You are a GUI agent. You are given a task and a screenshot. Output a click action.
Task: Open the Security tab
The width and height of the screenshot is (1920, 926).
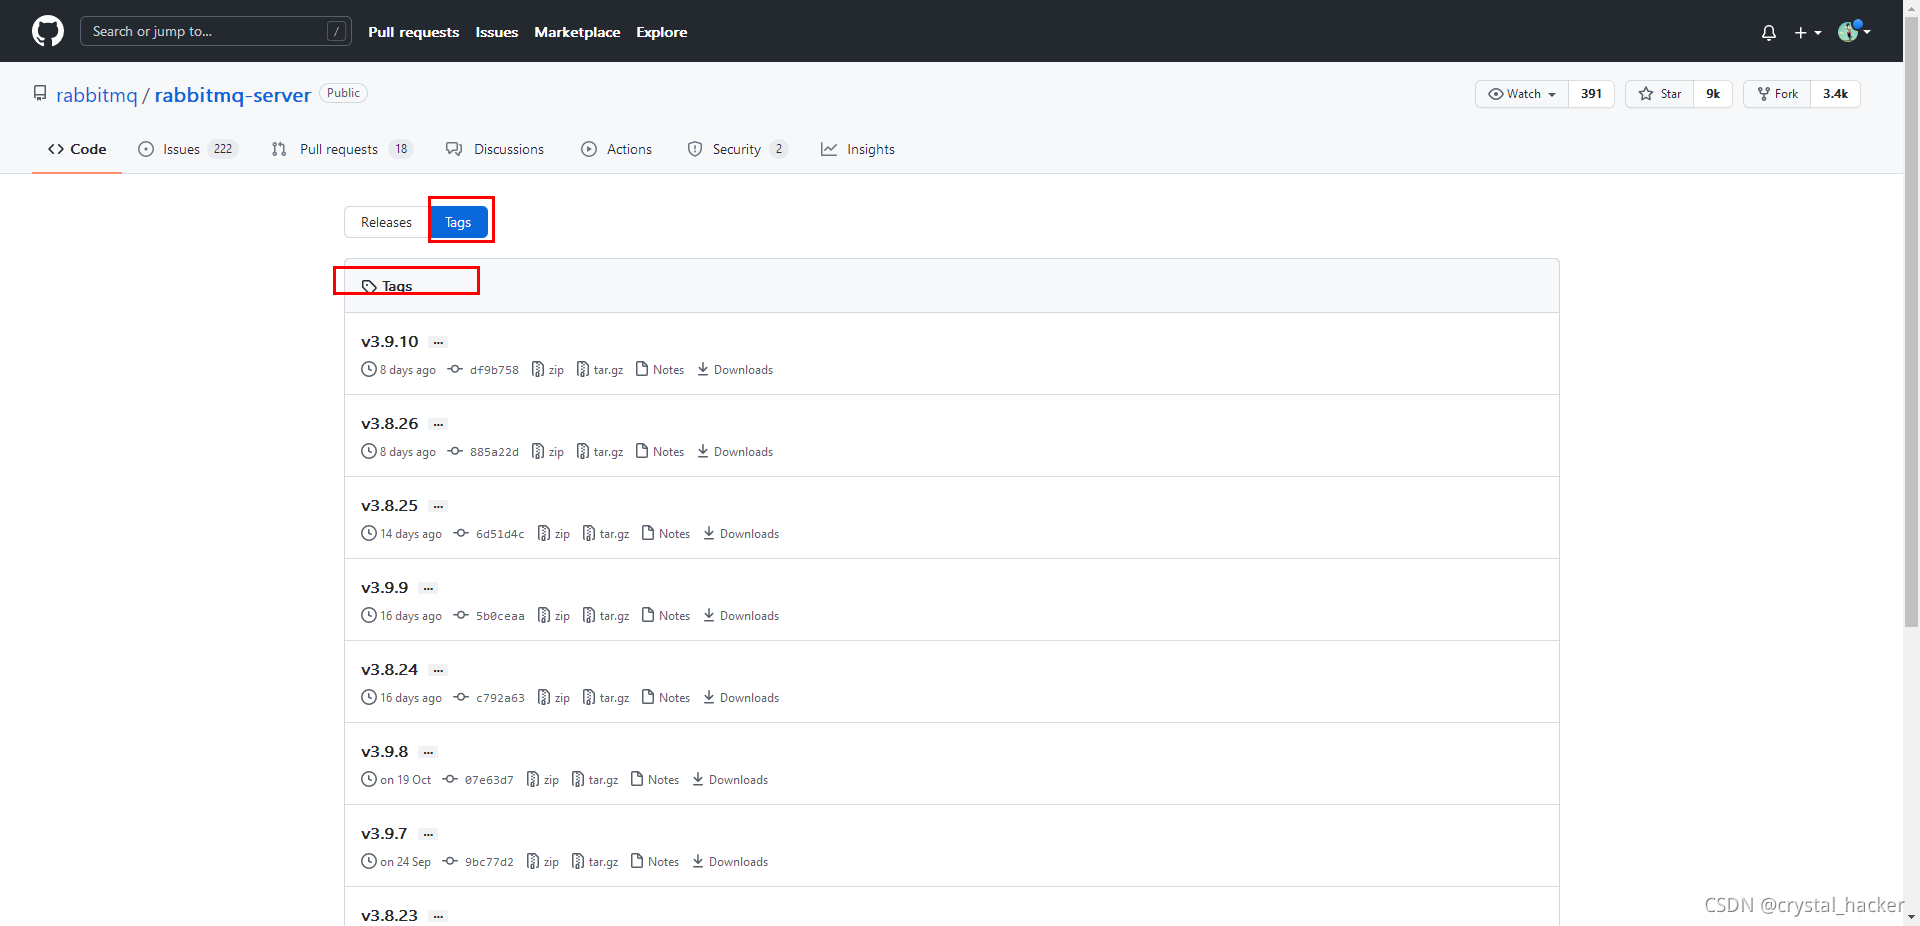tap(737, 149)
